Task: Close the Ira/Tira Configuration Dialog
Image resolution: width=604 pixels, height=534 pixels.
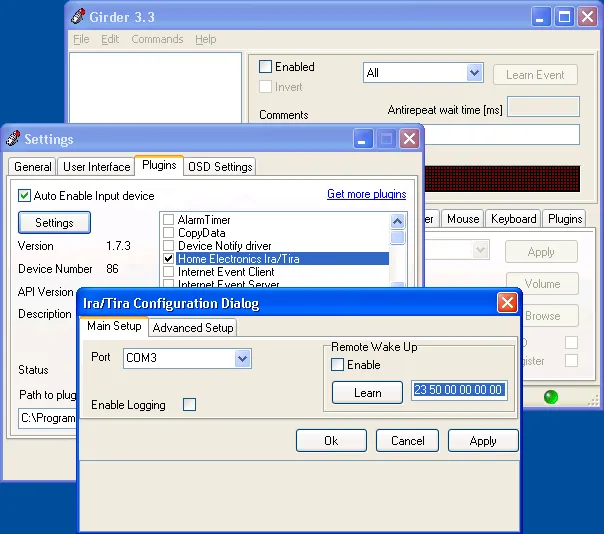Action: tap(507, 303)
